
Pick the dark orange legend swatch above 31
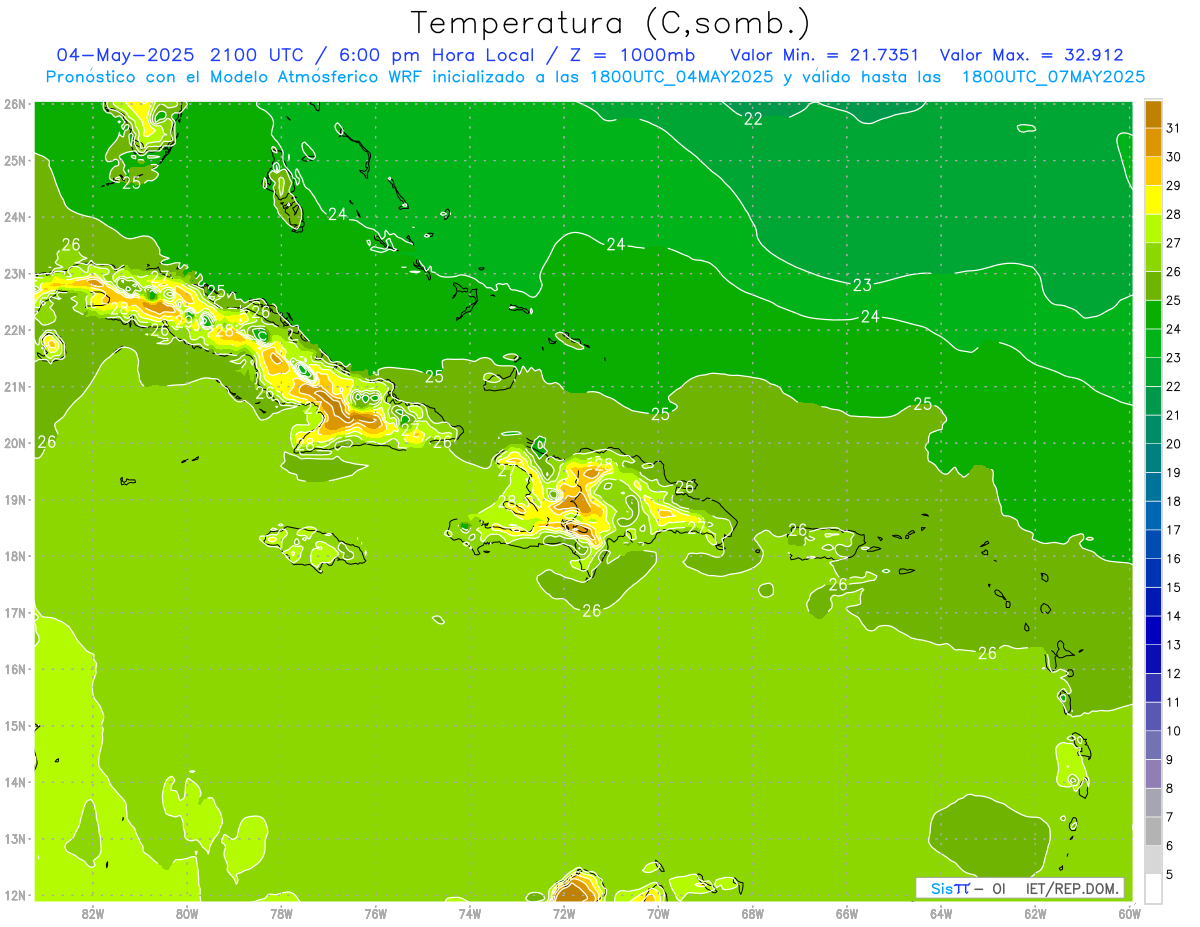[1153, 115]
